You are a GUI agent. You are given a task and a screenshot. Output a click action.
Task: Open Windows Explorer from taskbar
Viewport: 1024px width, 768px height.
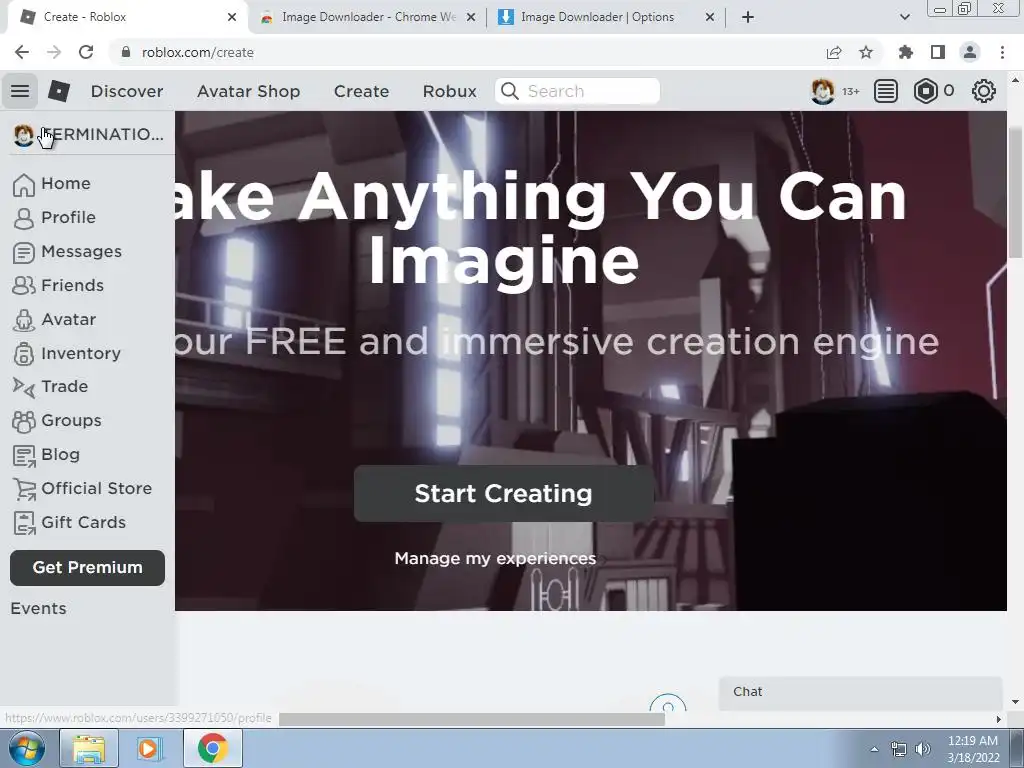pos(89,749)
